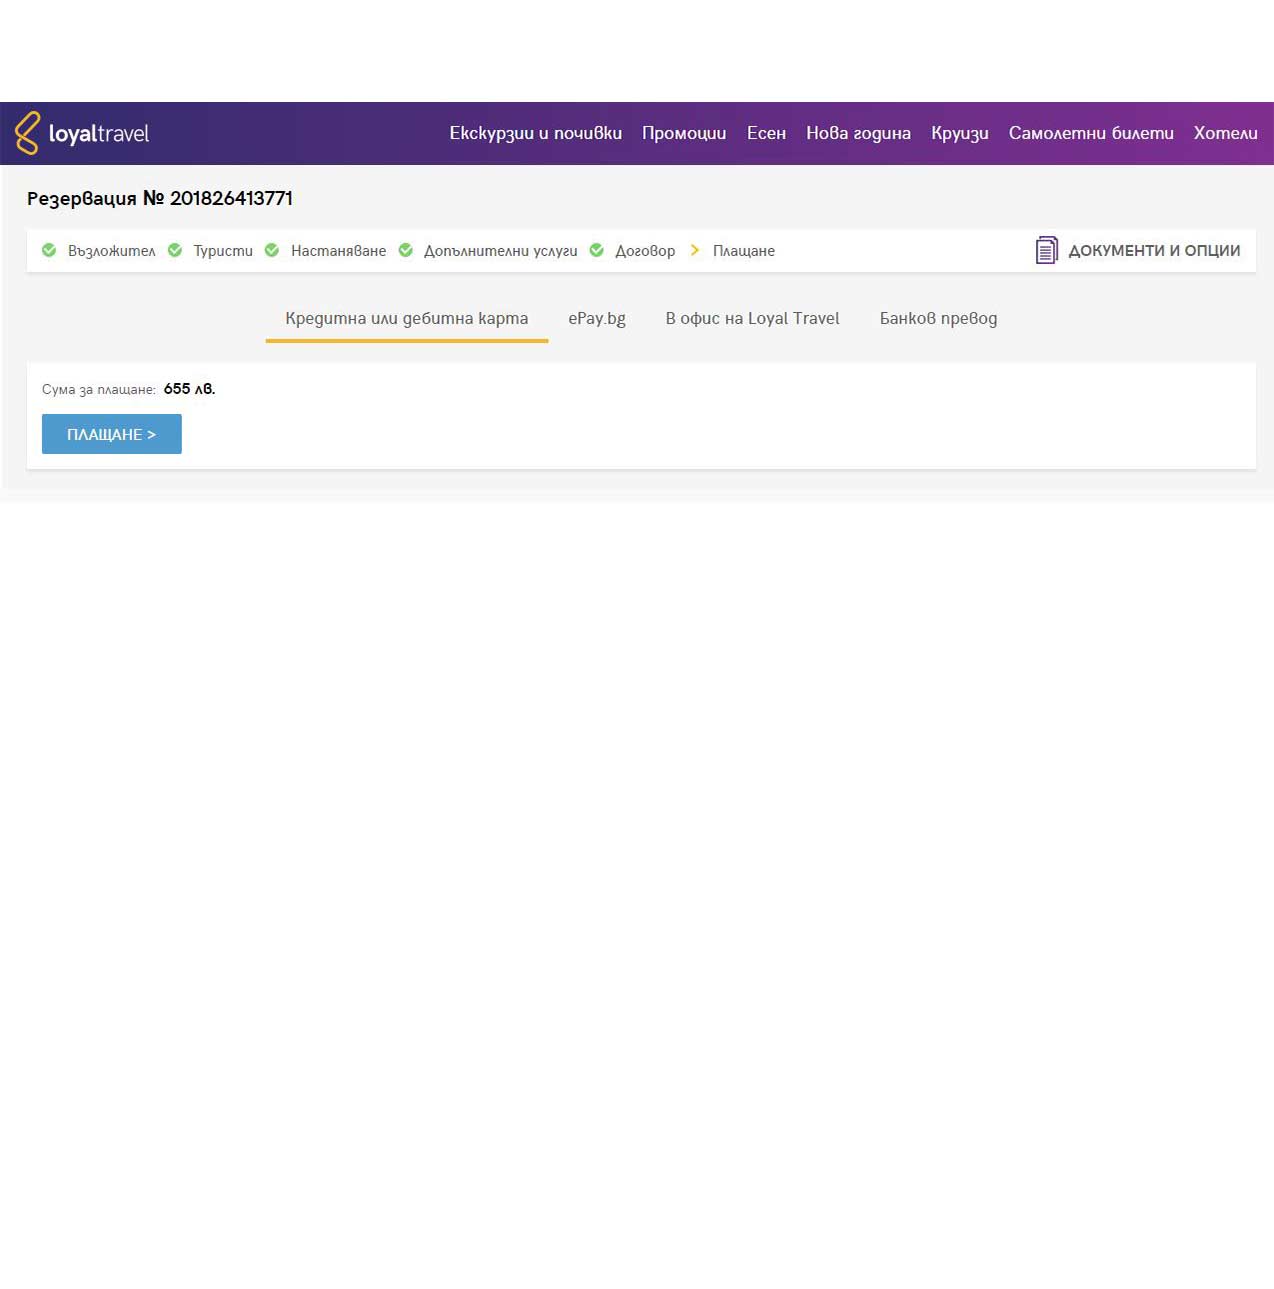Go to Договор step
This screenshot has width=1274, height=1289.
[645, 251]
